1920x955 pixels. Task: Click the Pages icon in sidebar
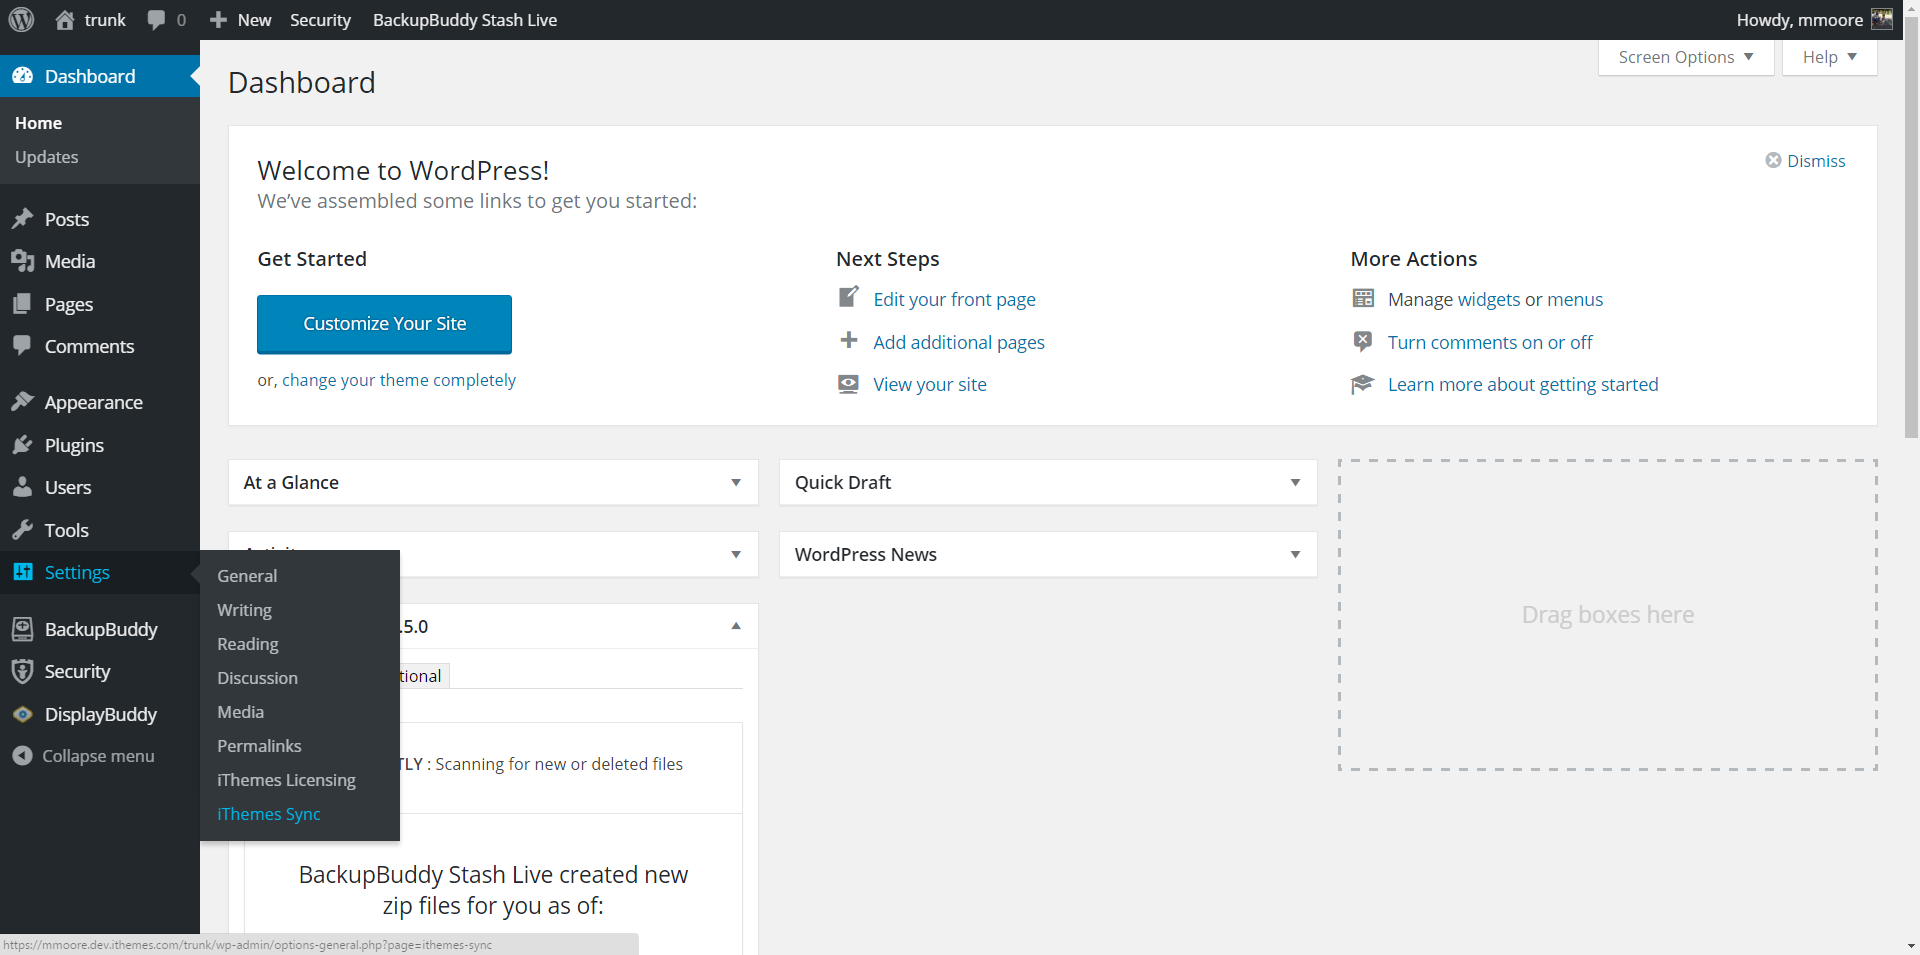(x=22, y=304)
